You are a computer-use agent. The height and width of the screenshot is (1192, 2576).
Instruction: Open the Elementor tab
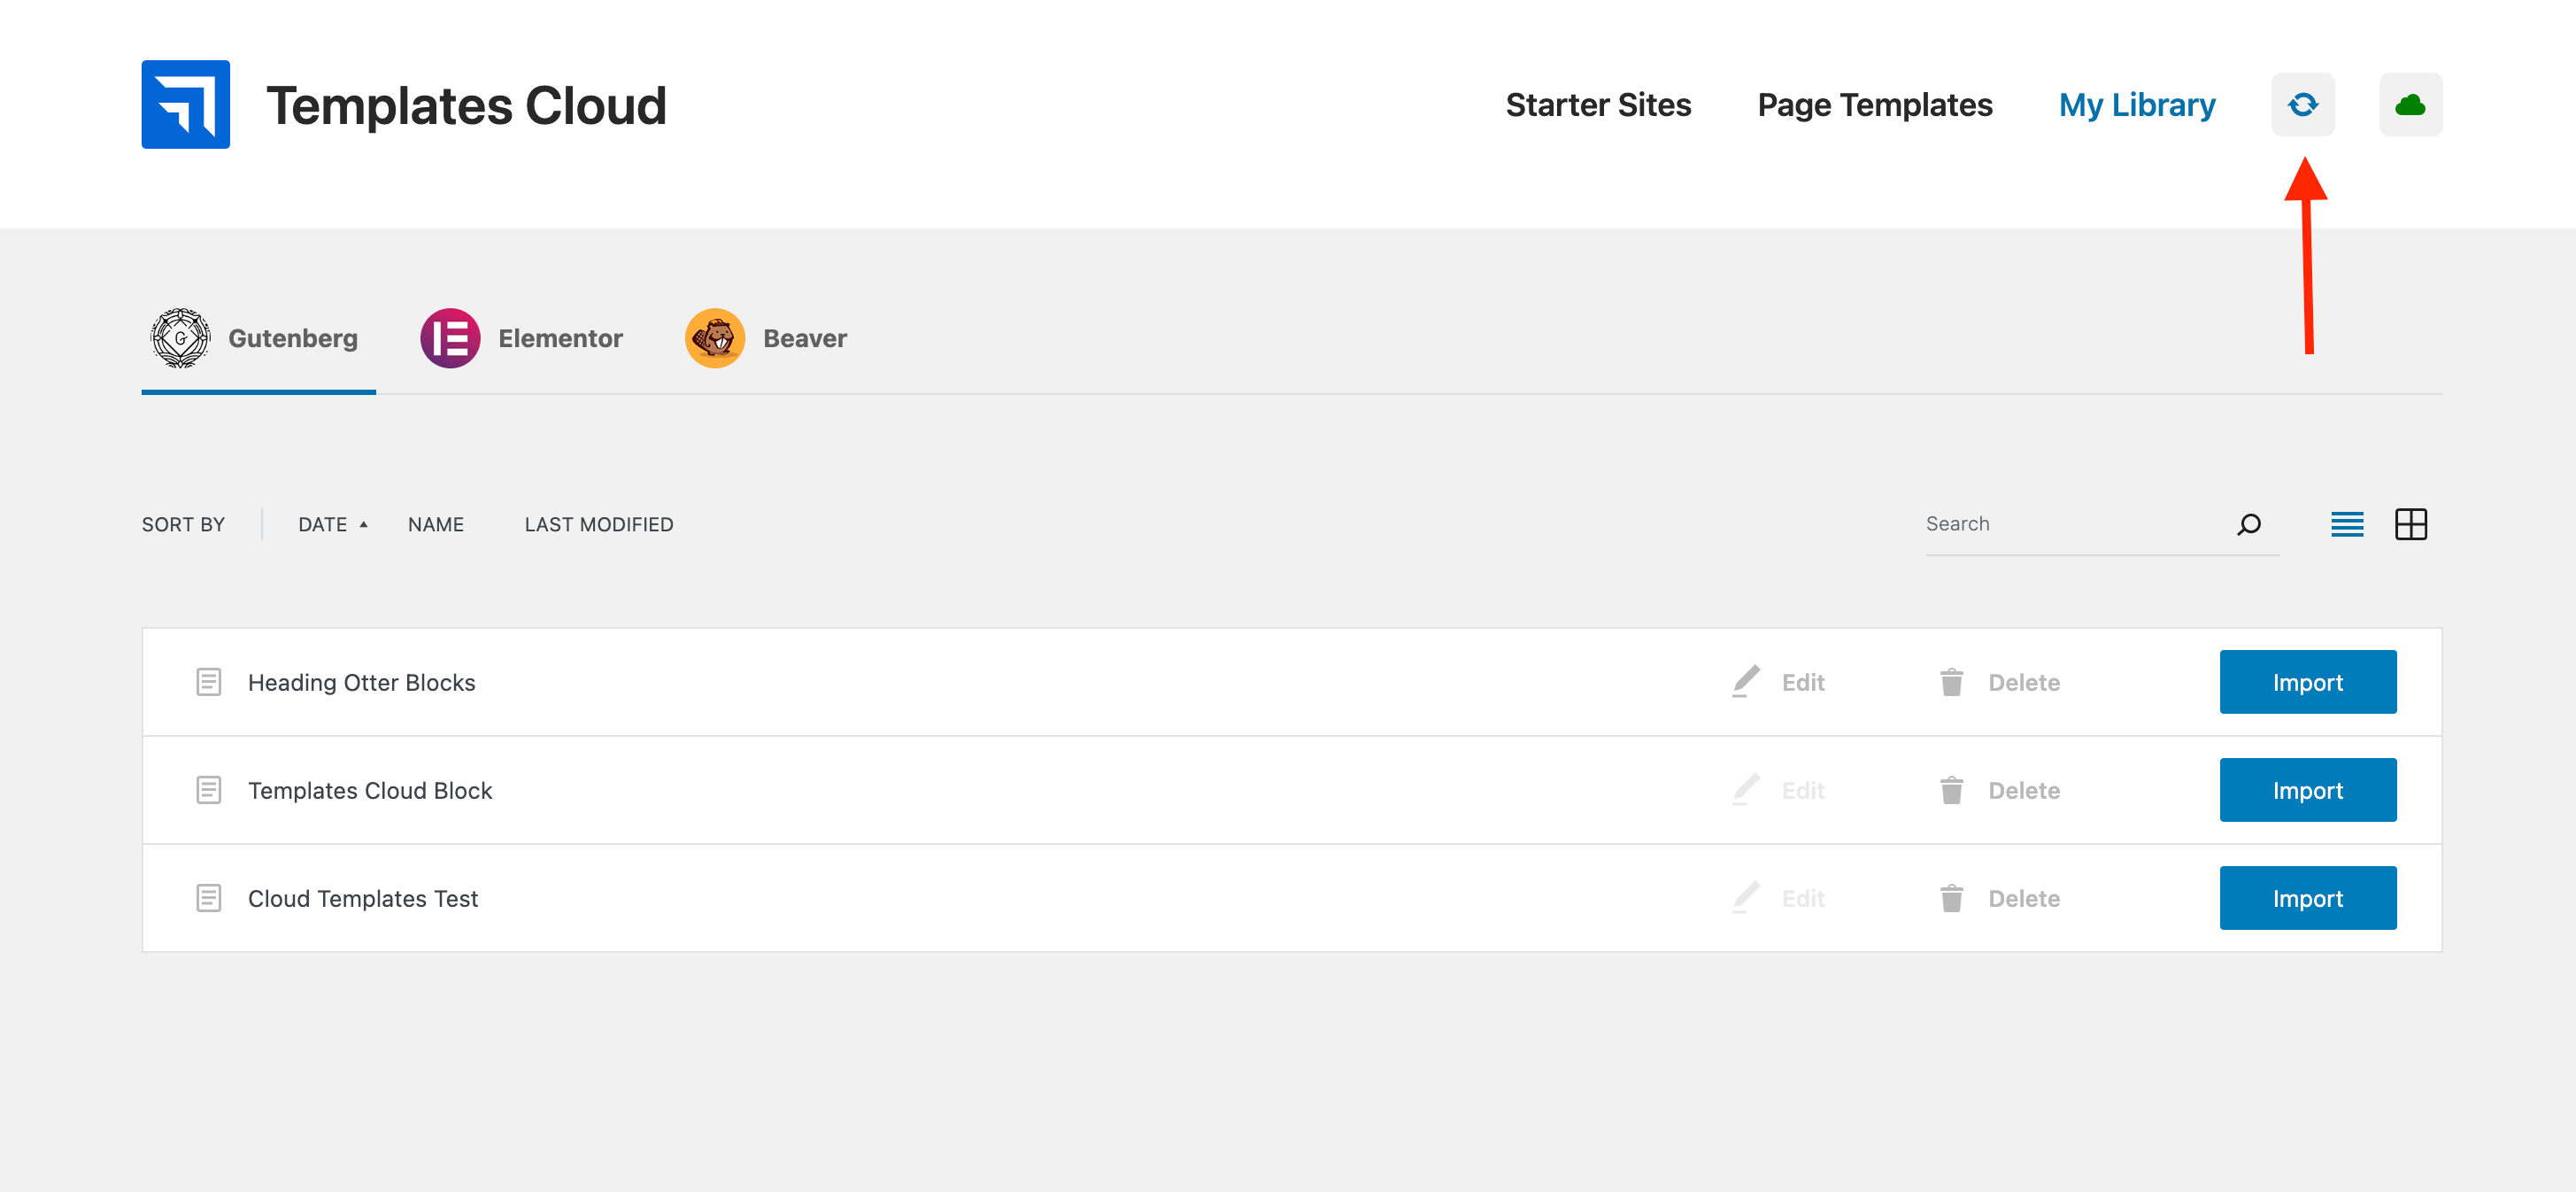click(x=522, y=338)
